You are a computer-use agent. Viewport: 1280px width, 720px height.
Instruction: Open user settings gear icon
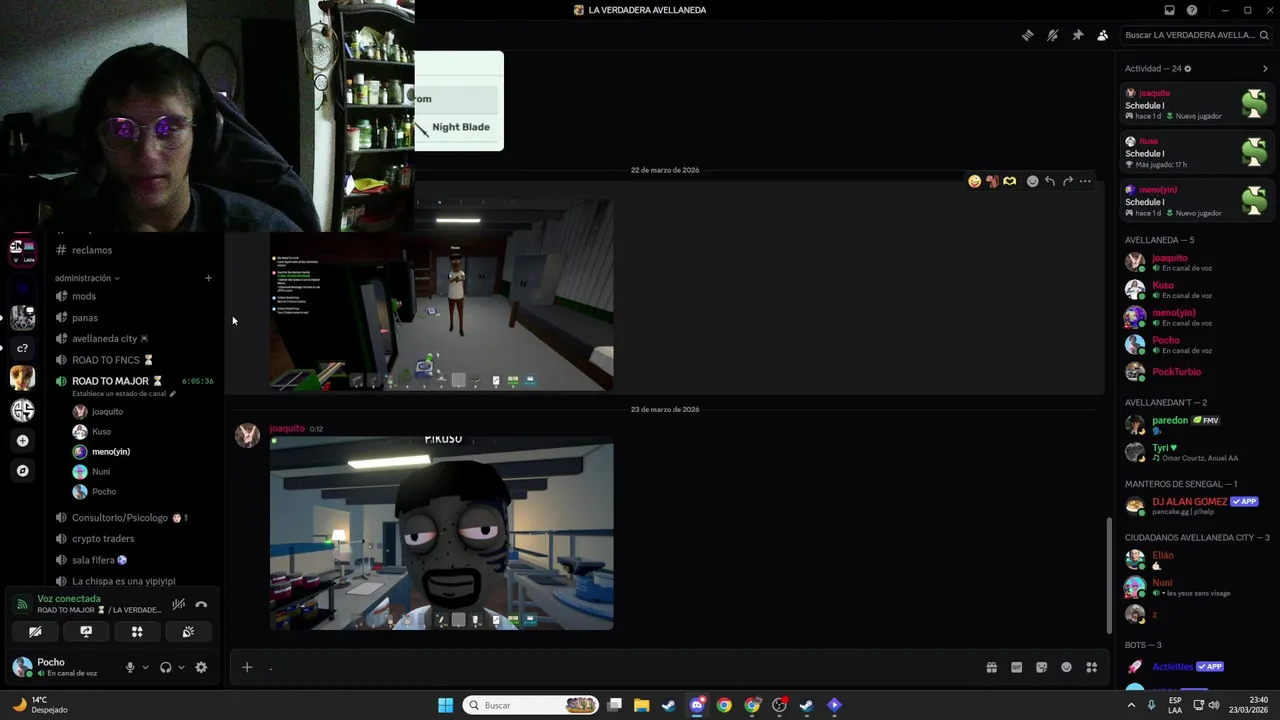[x=201, y=667]
